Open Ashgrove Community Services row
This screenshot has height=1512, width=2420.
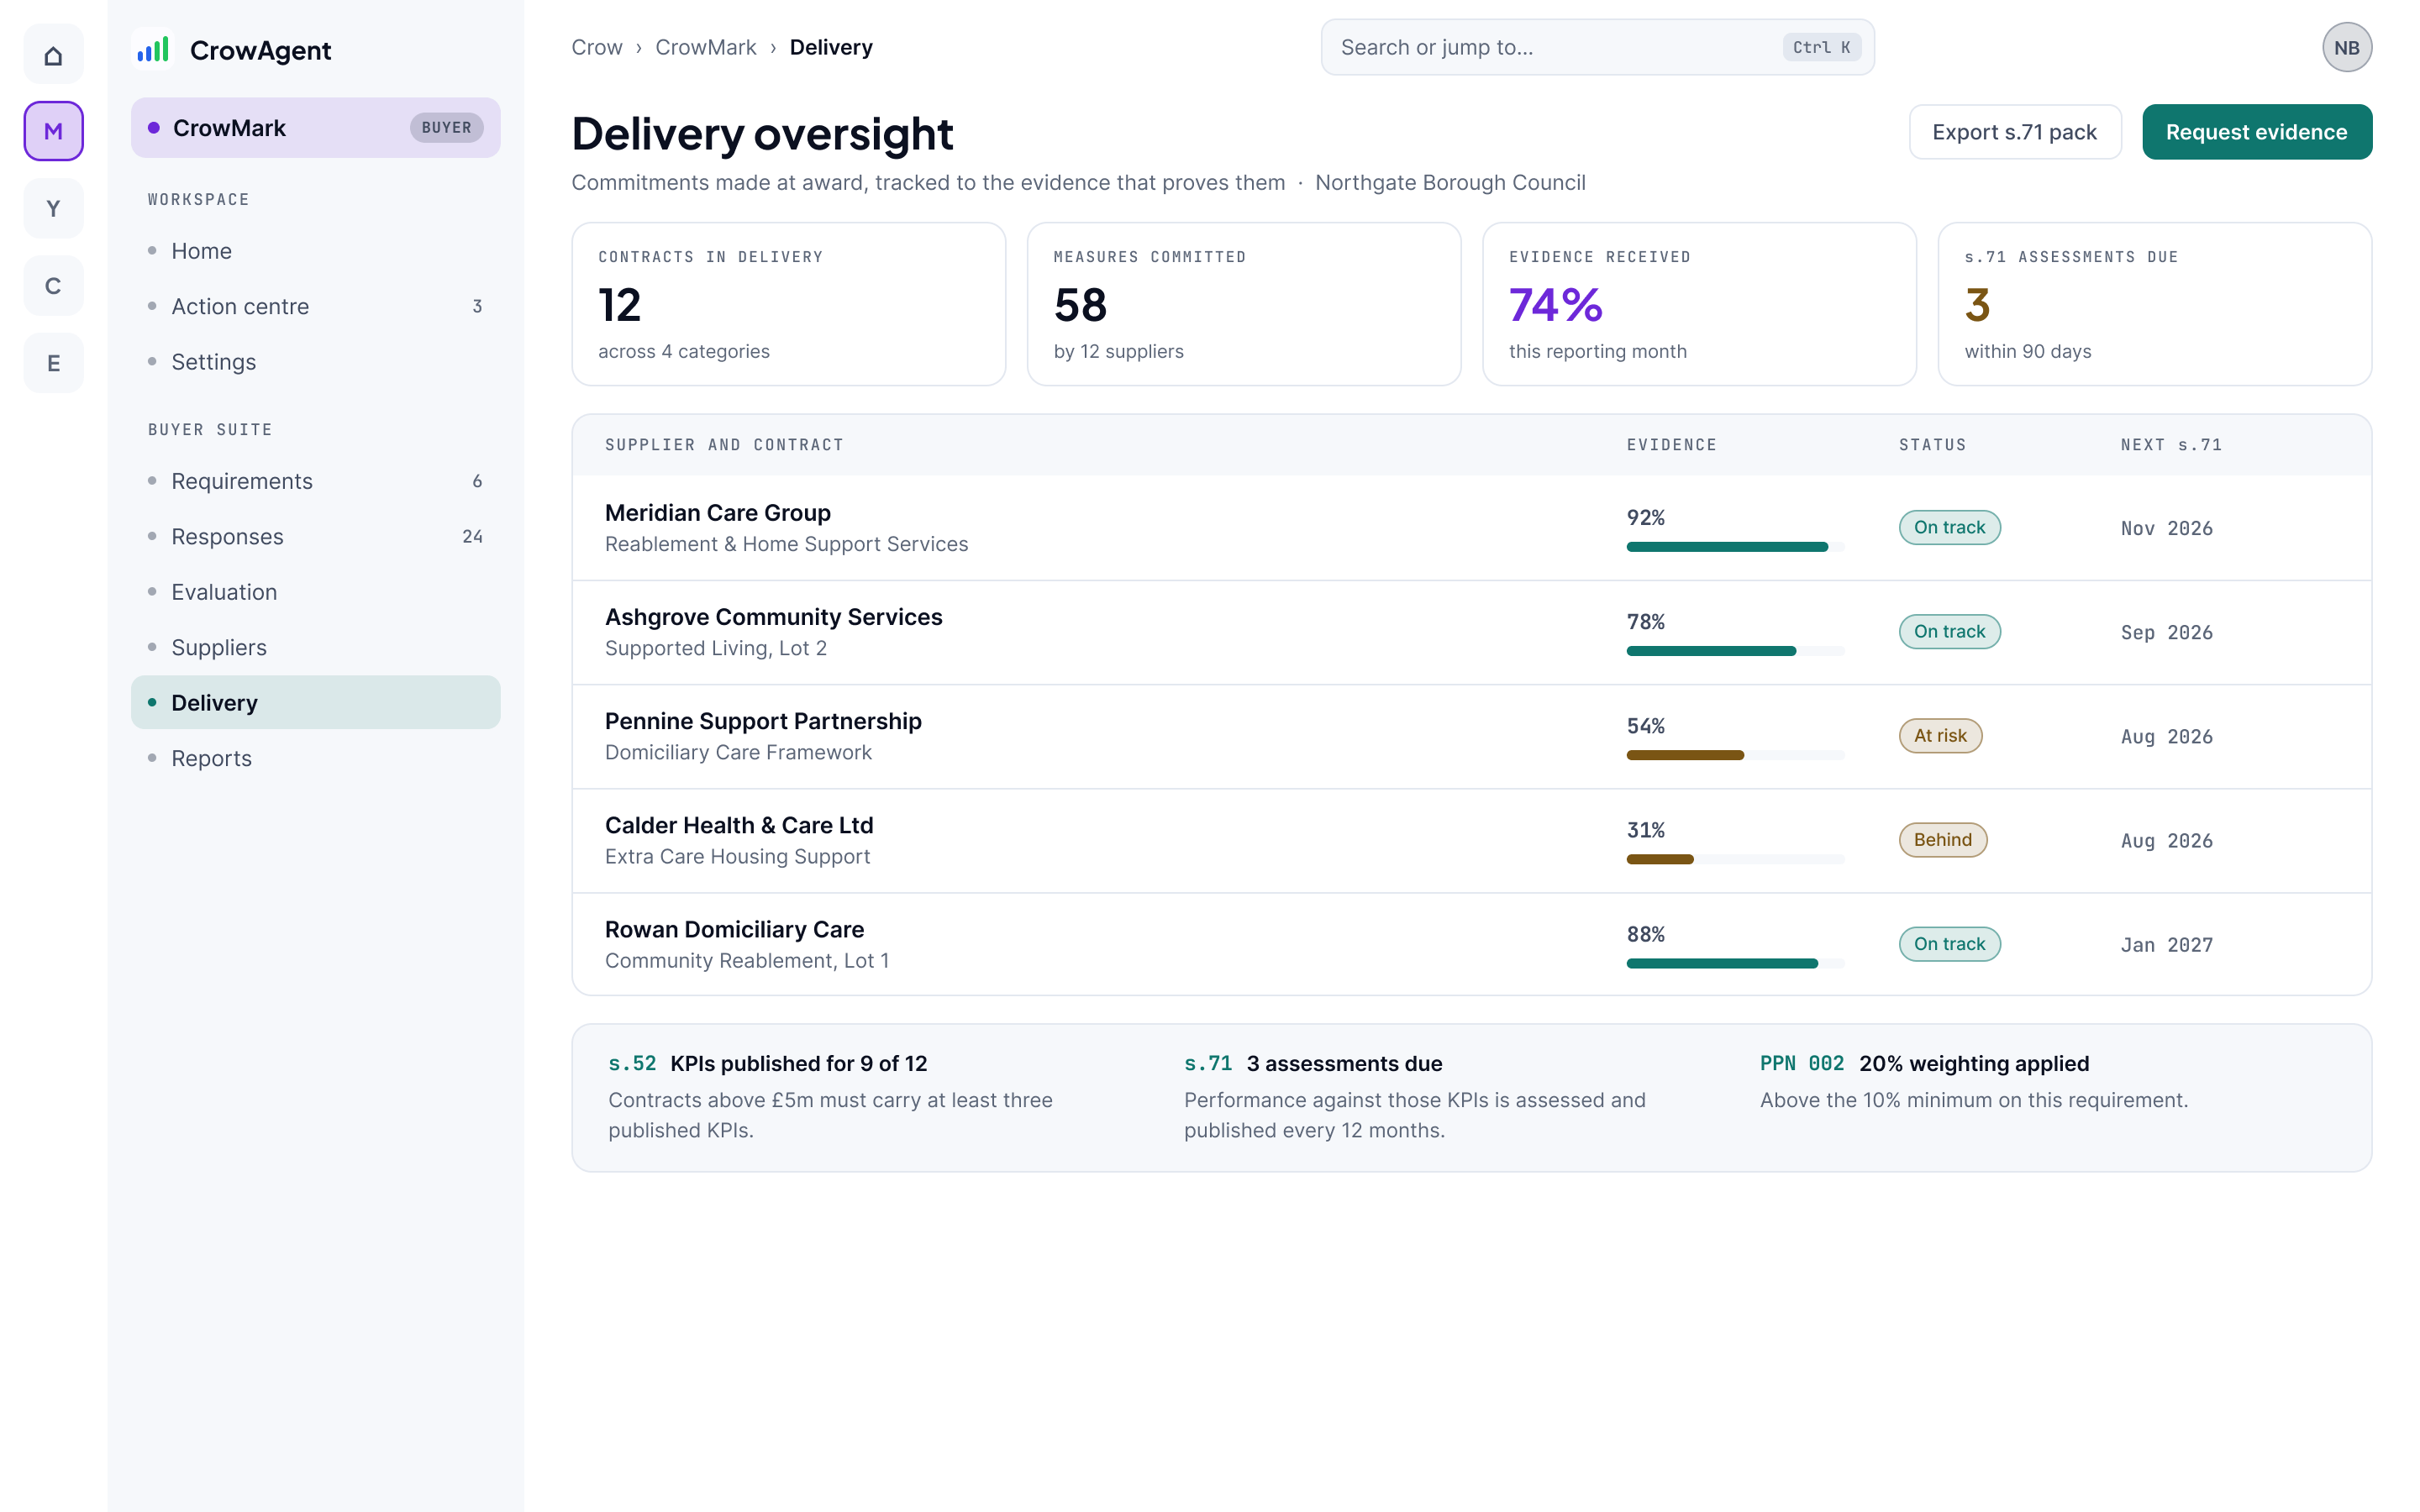pos(1471,632)
